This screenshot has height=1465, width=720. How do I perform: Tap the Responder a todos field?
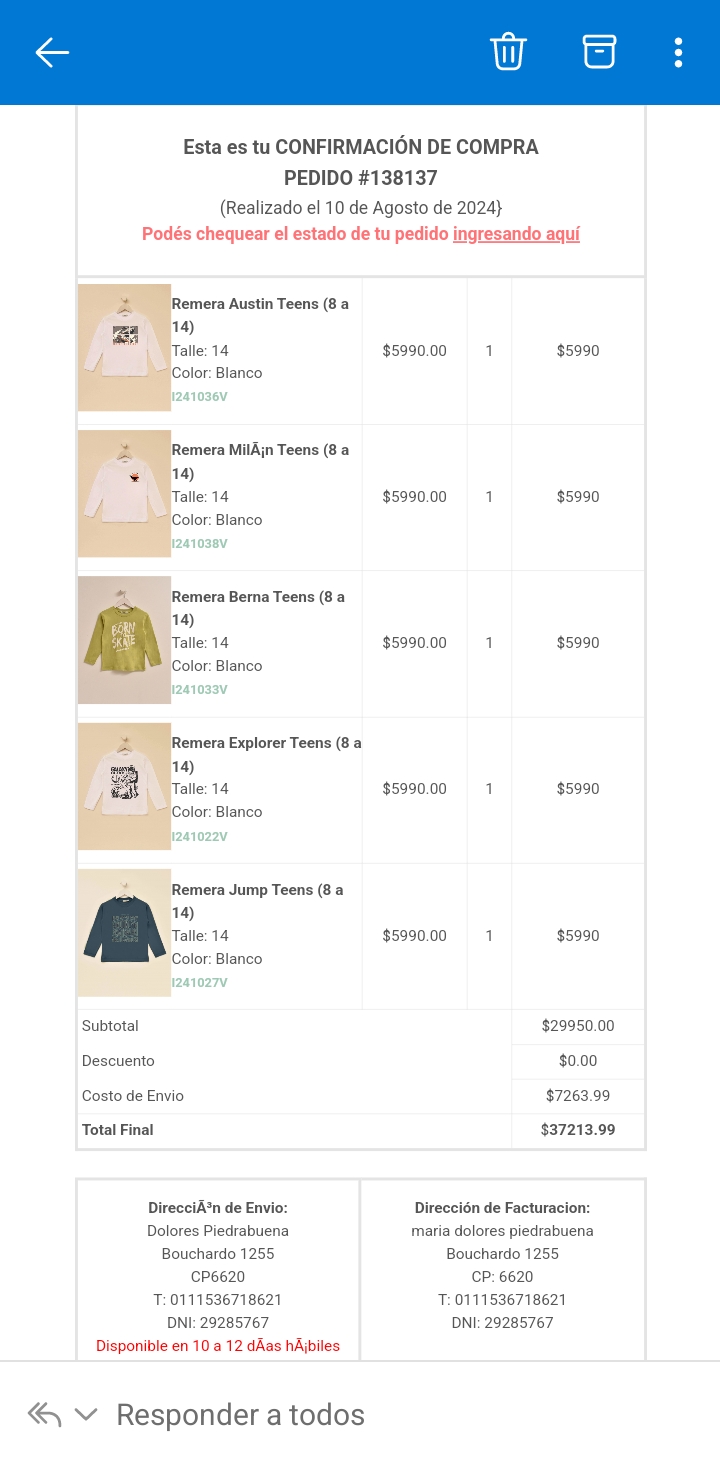[x=240, y=1414]
